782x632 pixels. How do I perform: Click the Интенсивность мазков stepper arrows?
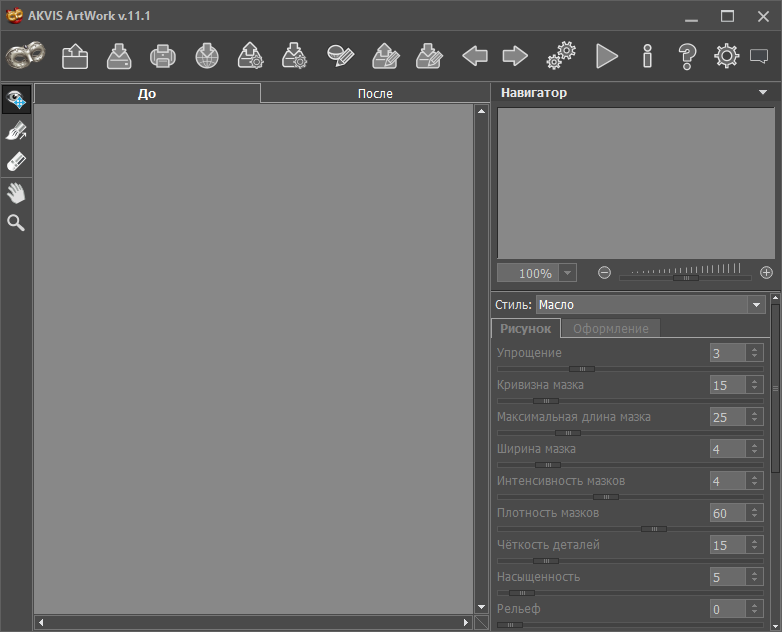click(x=755, y=481)
